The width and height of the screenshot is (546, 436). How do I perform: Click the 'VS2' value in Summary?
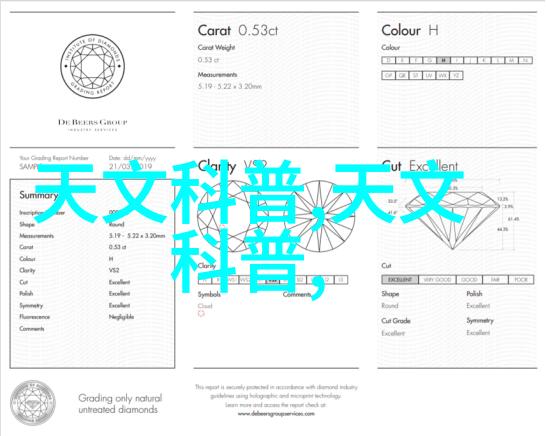(114, 270)
